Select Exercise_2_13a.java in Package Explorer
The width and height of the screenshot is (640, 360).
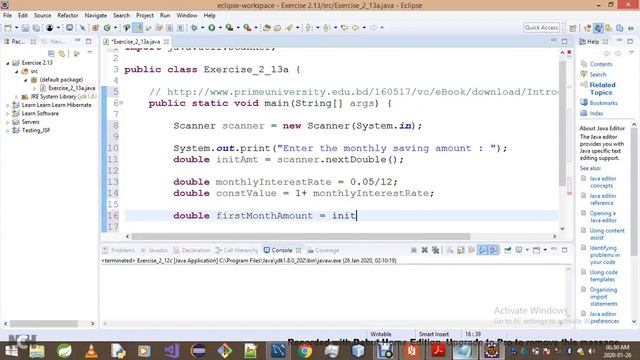tap(71, 88)
